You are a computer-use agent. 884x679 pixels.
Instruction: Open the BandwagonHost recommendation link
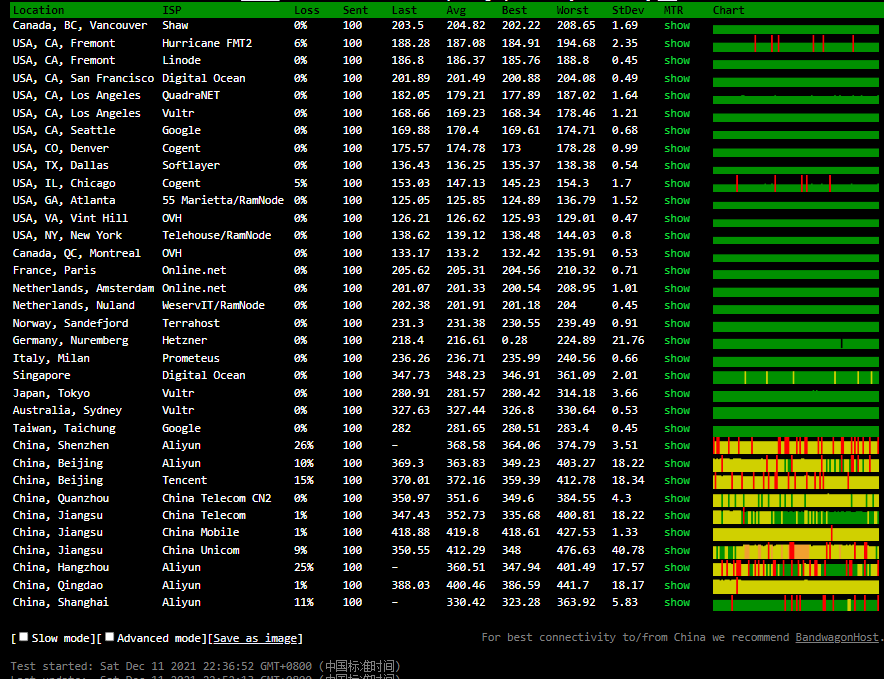pyautogui.click(x=837, y=637)
